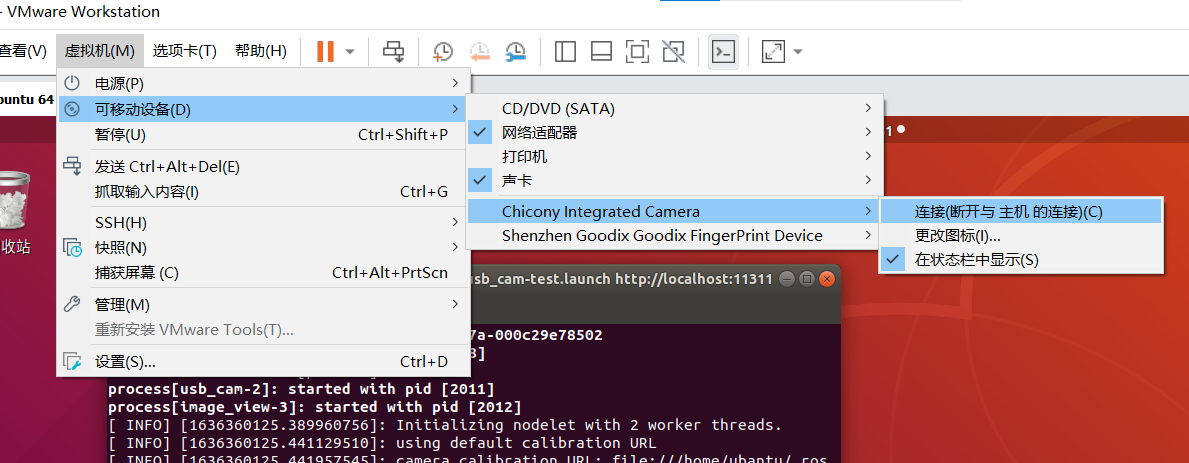Click the console view toolbar icon
The image size is (1189, 463).
(x=723, y=52)
